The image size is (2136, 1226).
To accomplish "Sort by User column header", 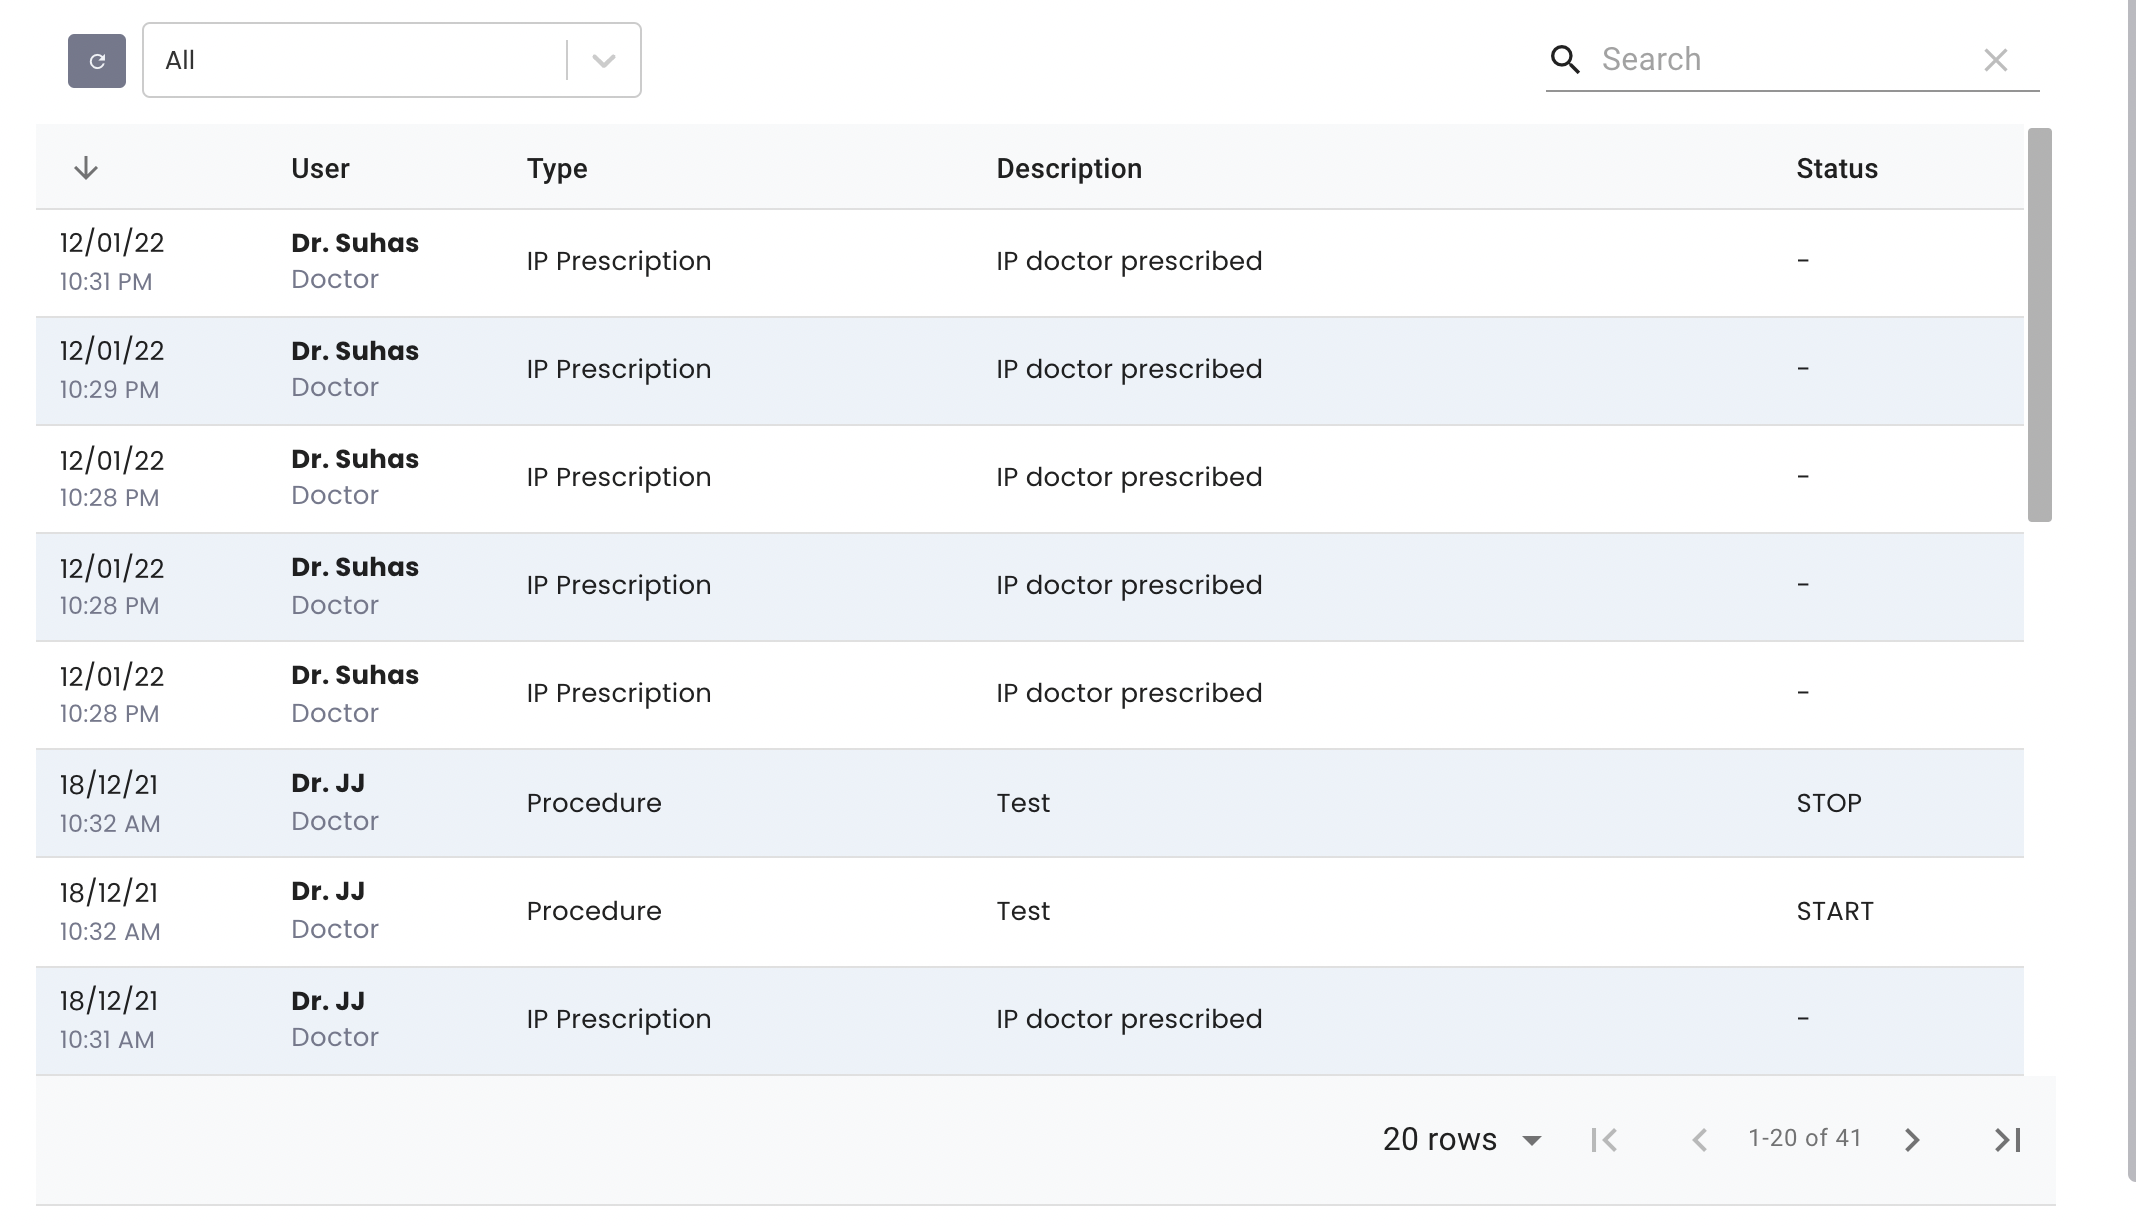I will 320,168.
